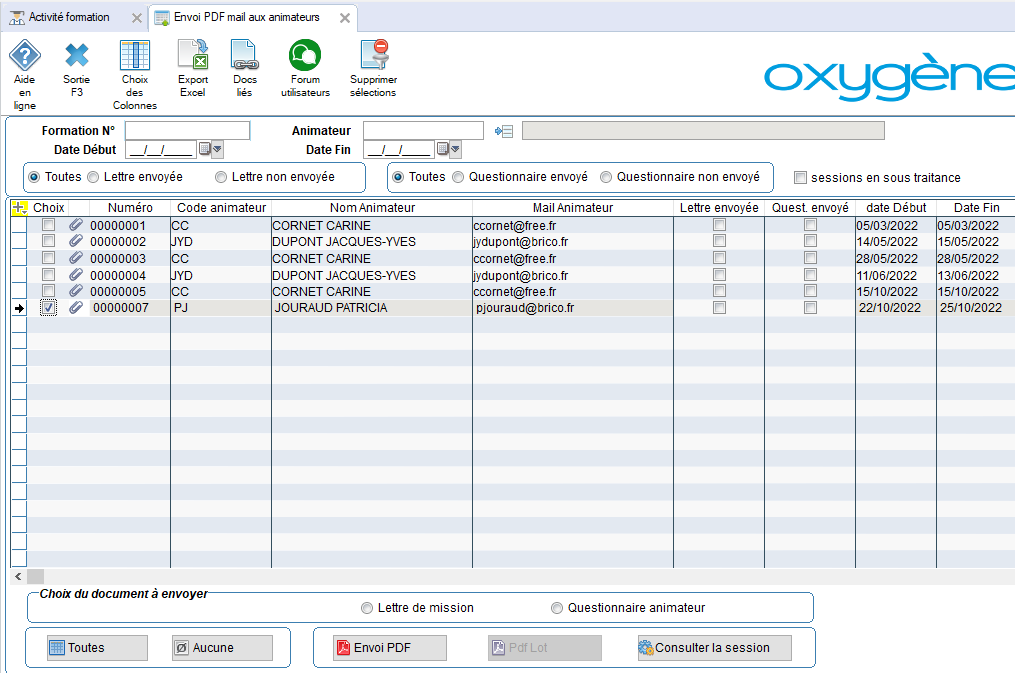Expand the Date Début dropdown arrow
The image size is (1015, 673).
click(x=218, y=149)
